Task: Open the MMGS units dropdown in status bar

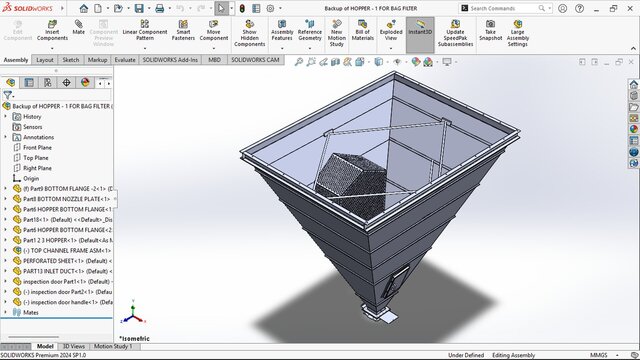Action: coord(617,355)
